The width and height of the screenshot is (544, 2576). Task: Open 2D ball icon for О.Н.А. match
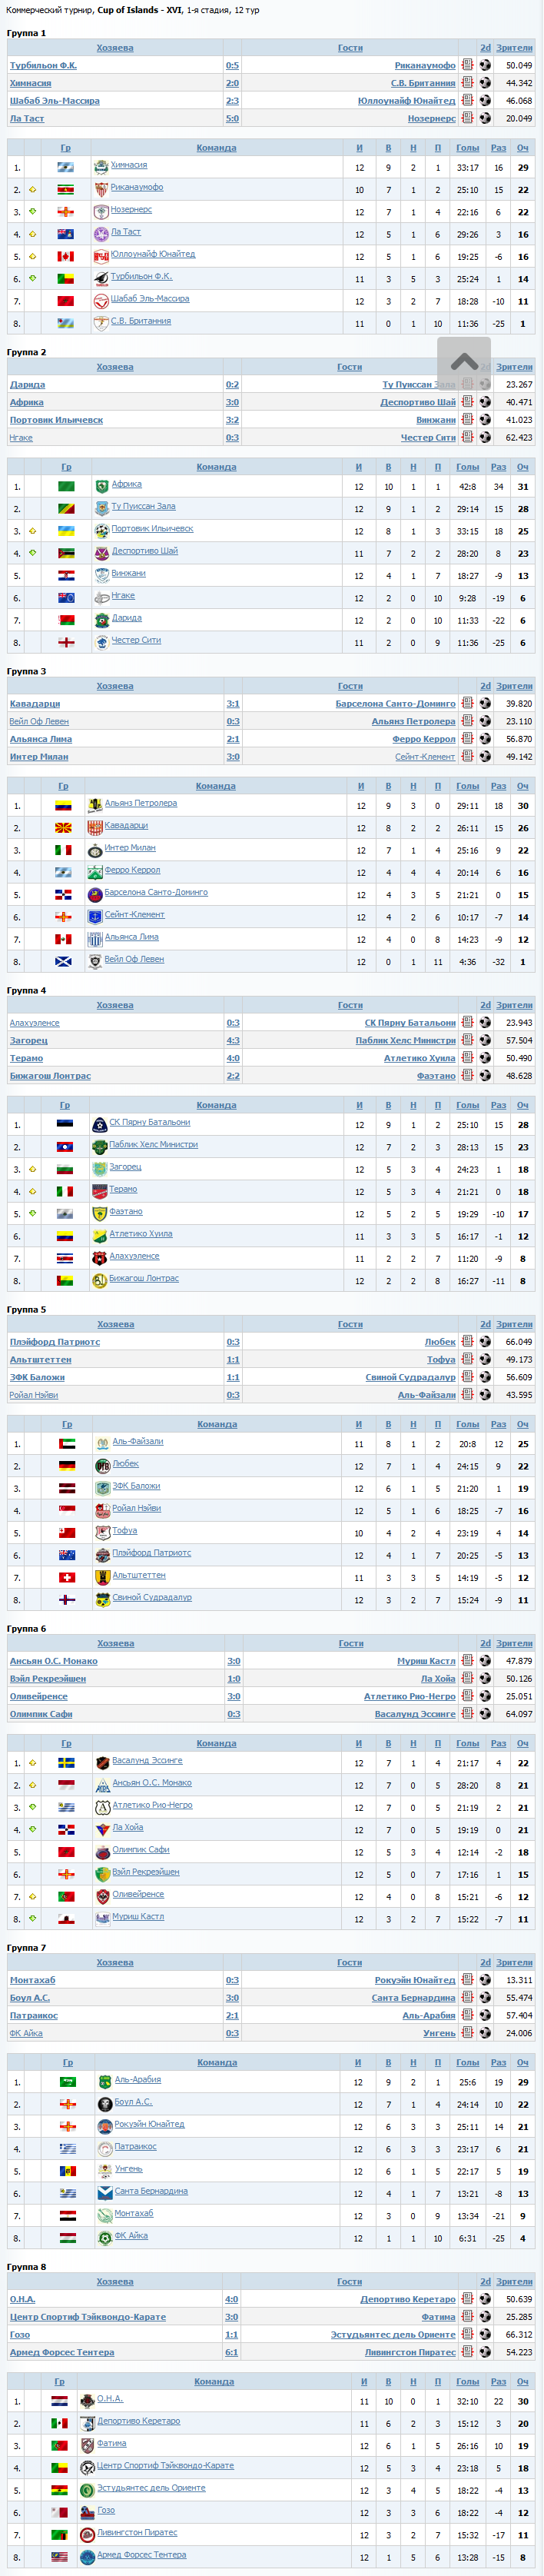pos(485,2299)
